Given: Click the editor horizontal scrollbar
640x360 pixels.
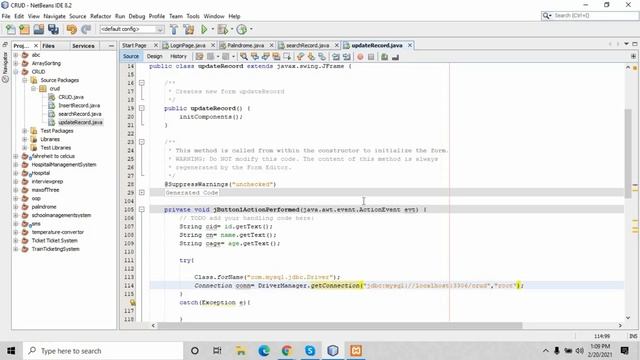Looking at the screenshot, I should 340,325.
